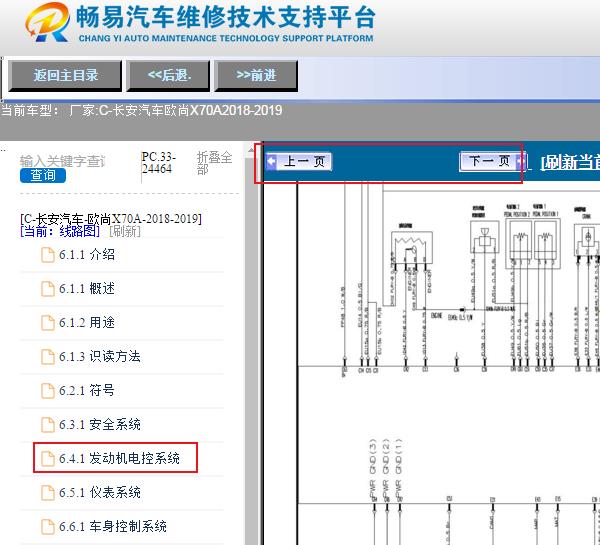Click the 刷新当前 link

tap(570, 163)
